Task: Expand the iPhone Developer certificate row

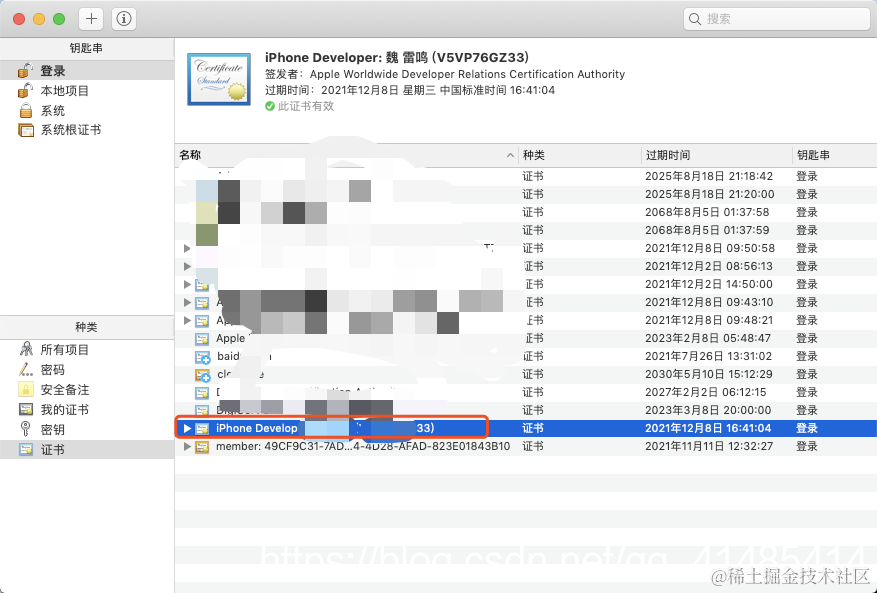Action: pyautogui.click(x=187, y=429)
